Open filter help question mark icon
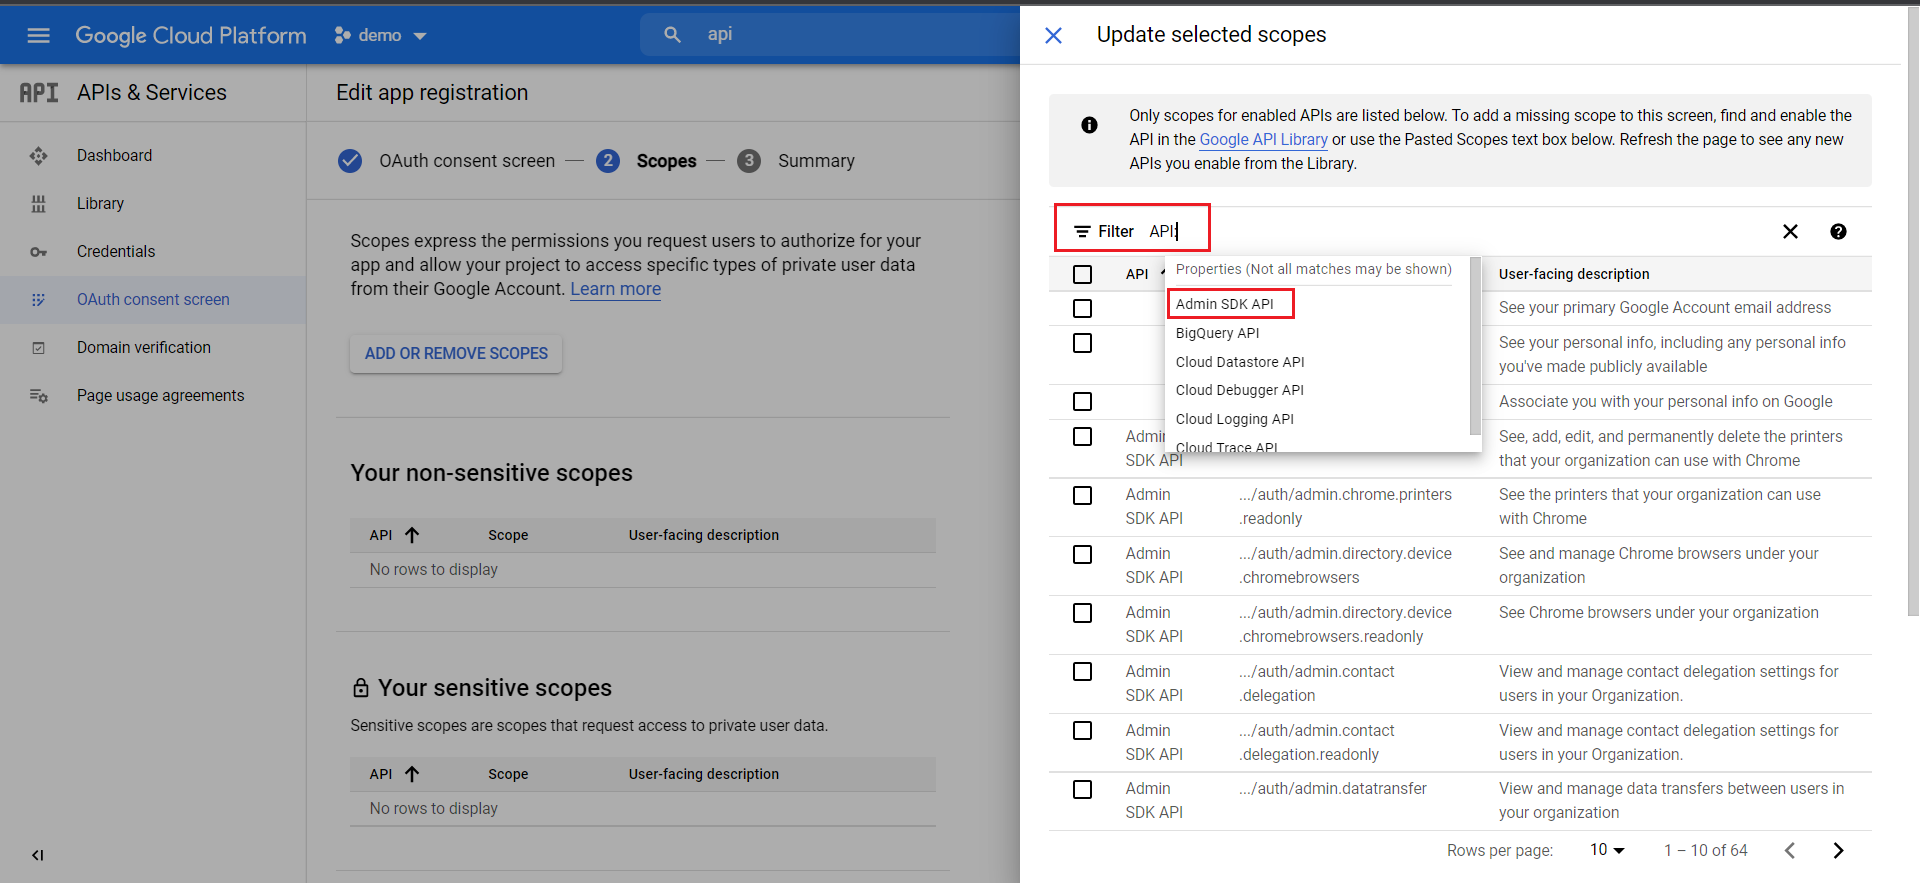Screen dimensions: 1920x883 coord(1838,232)
